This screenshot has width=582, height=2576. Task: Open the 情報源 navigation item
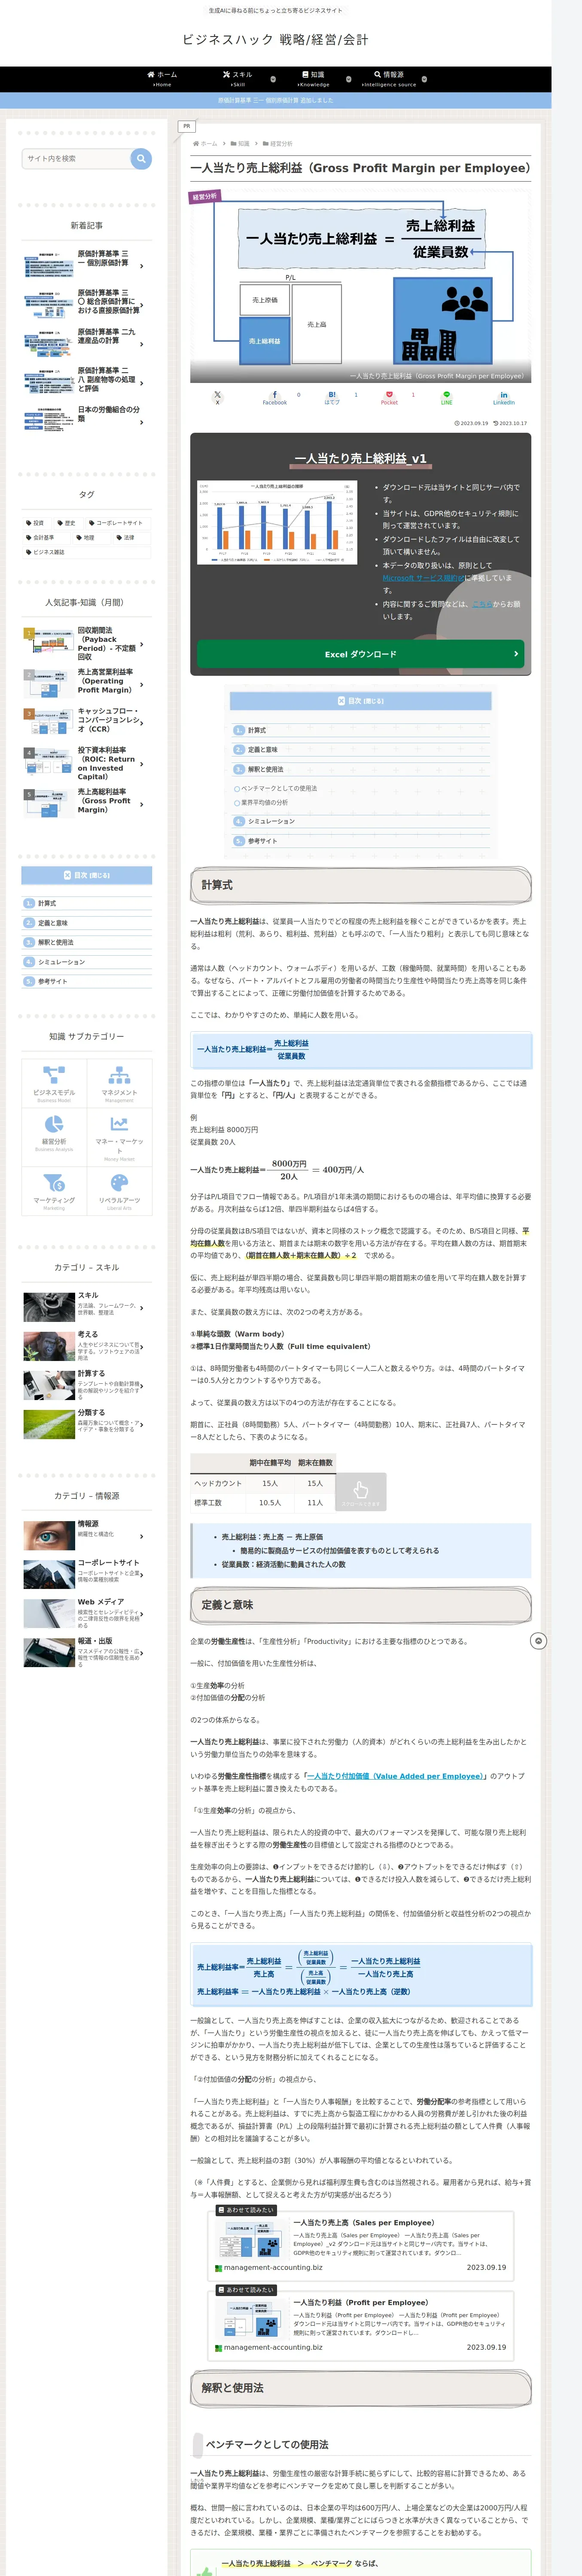(389, 78)
